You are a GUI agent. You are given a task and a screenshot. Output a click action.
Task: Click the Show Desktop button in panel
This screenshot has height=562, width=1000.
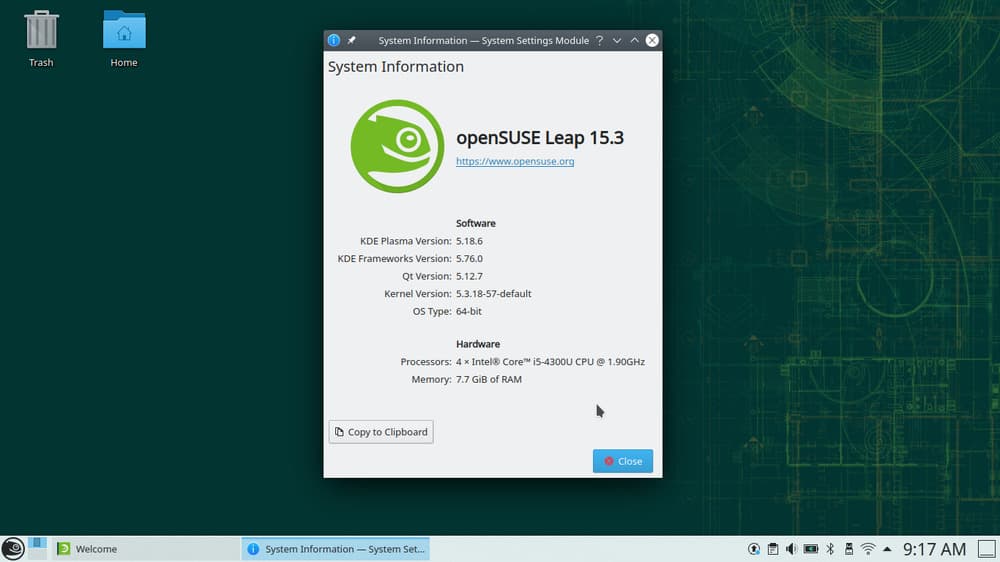[x=987, y=549]
